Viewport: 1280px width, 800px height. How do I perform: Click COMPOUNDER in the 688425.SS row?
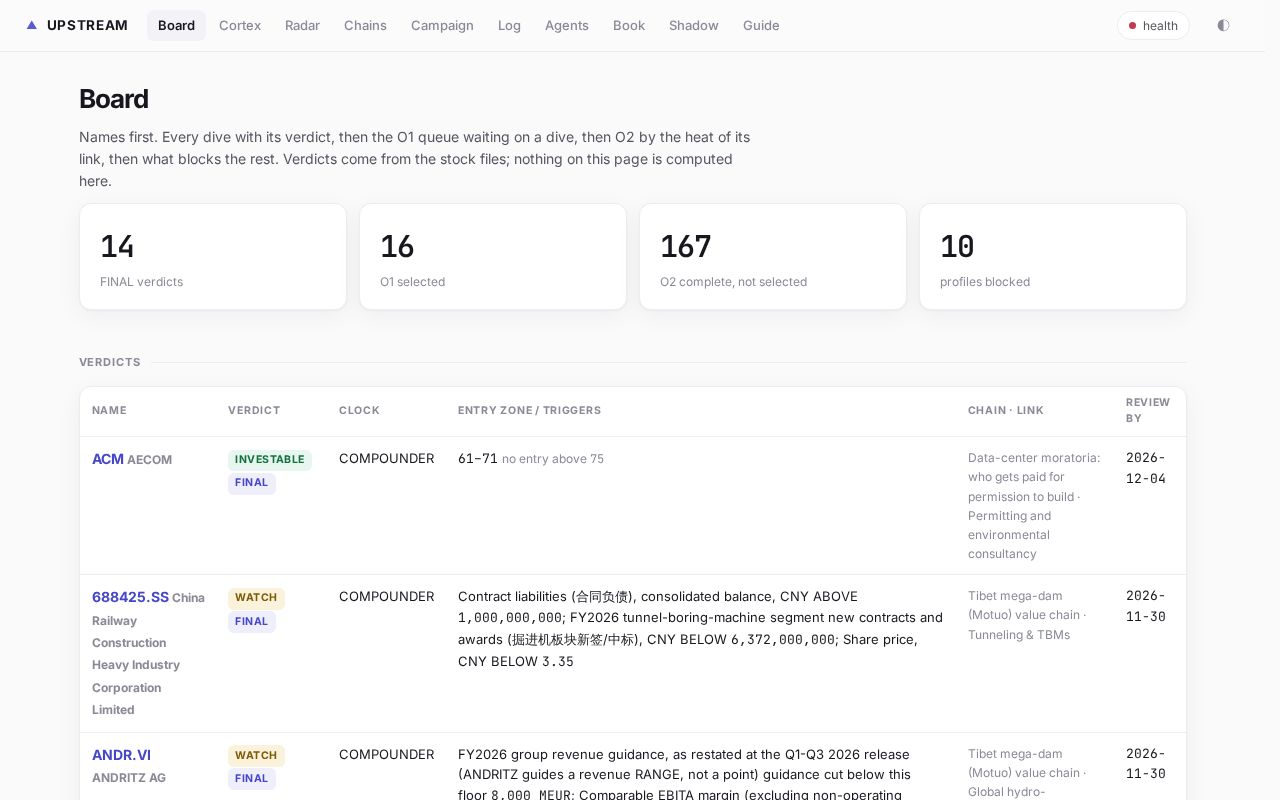point(387,597)
